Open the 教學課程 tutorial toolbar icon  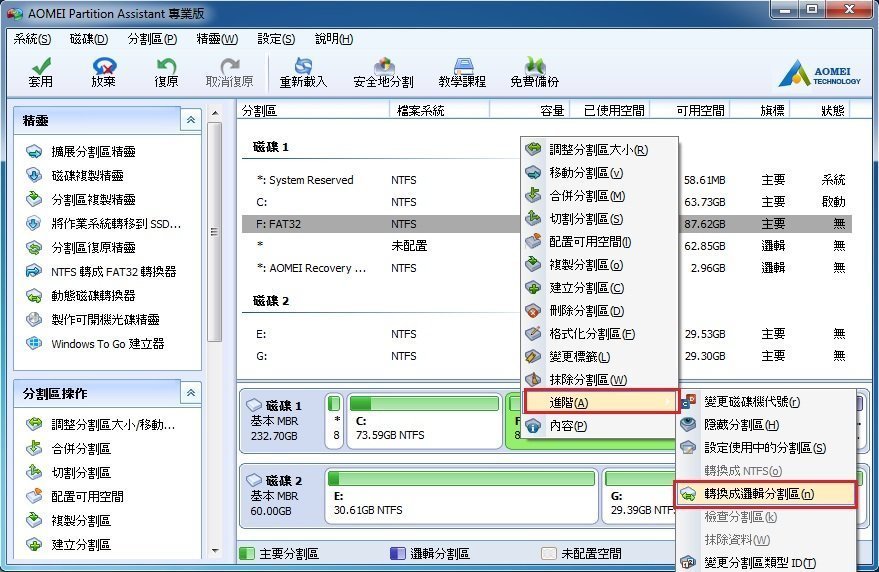[462, 73]
